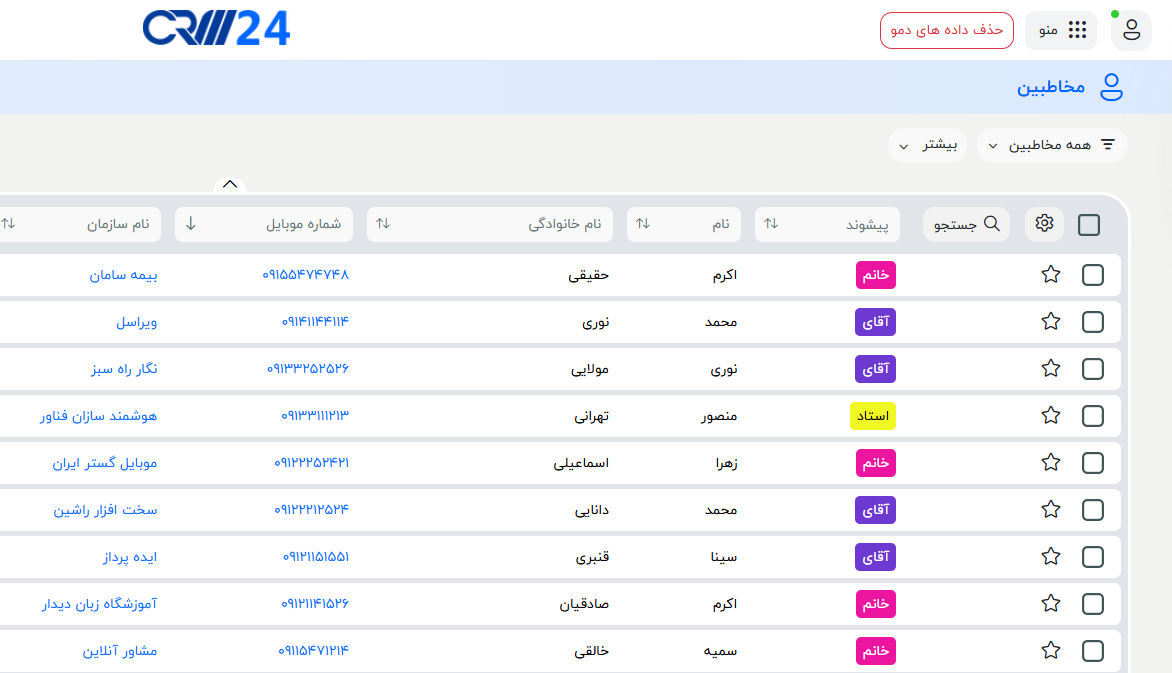Open the همه مخاطبین filter dropdown

tap(1052, 145)
